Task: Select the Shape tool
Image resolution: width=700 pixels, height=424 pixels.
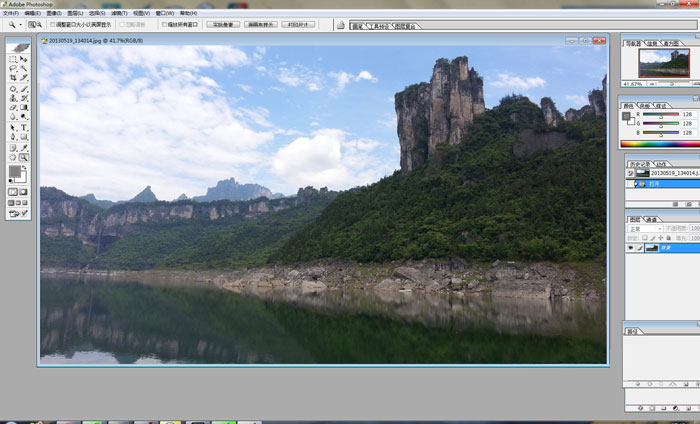Action: (x=23, y=137)
